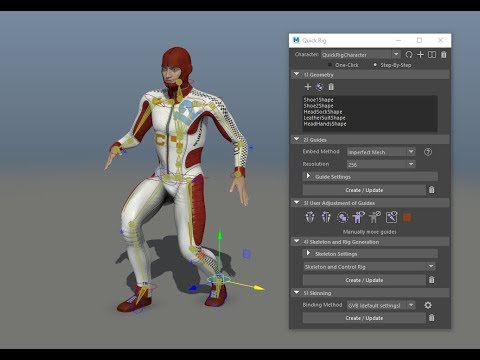Image resolution: width=480 pixels, height=360 pixels.
Task: Open the Binding Method dropdown
Action: [381, 305]
